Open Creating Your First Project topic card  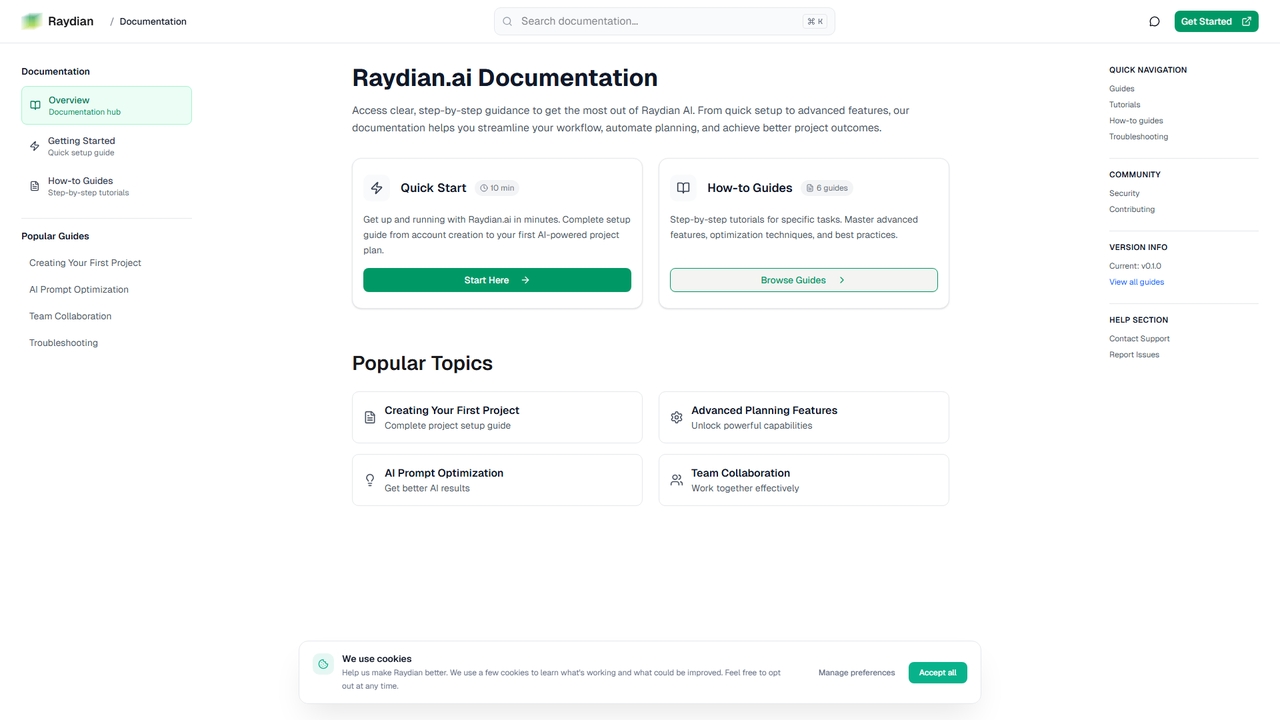coord(497,417)
